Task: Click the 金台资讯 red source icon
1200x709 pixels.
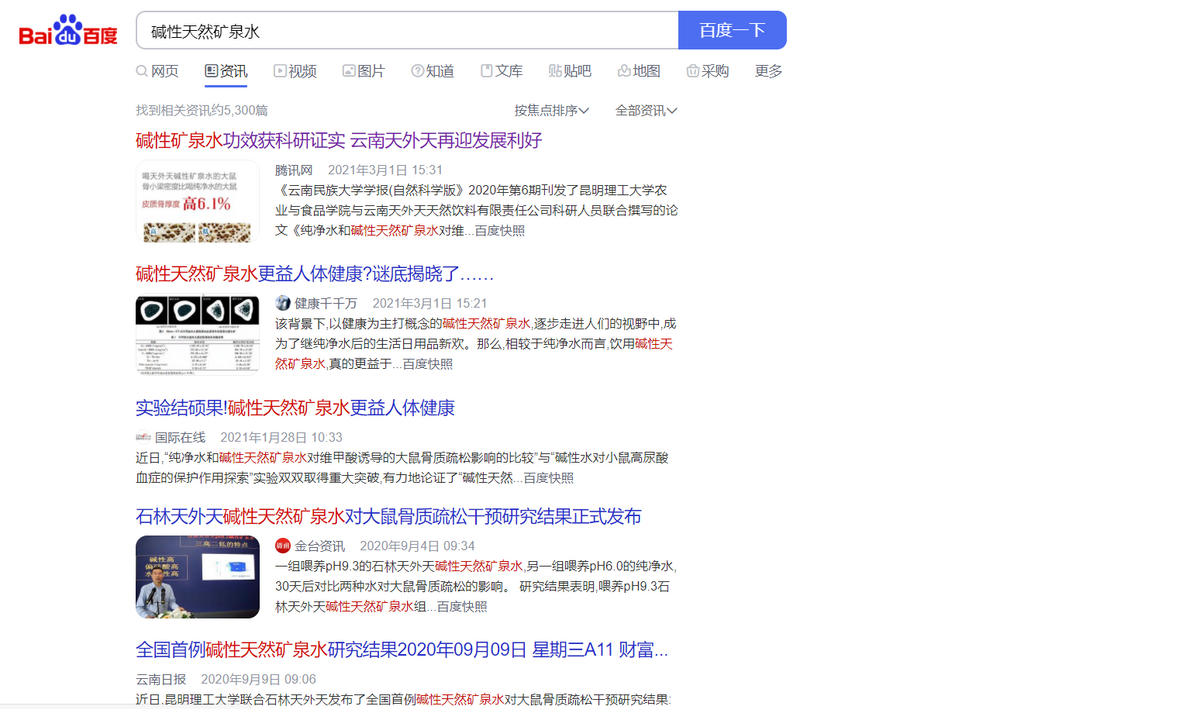Action: pos(283,546)
